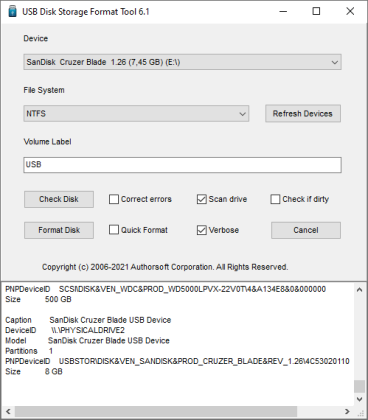The height and width of the screenshot is (420, 368).
Task: Enable the Correct errors checkbox
Action: tap(114, 199)
